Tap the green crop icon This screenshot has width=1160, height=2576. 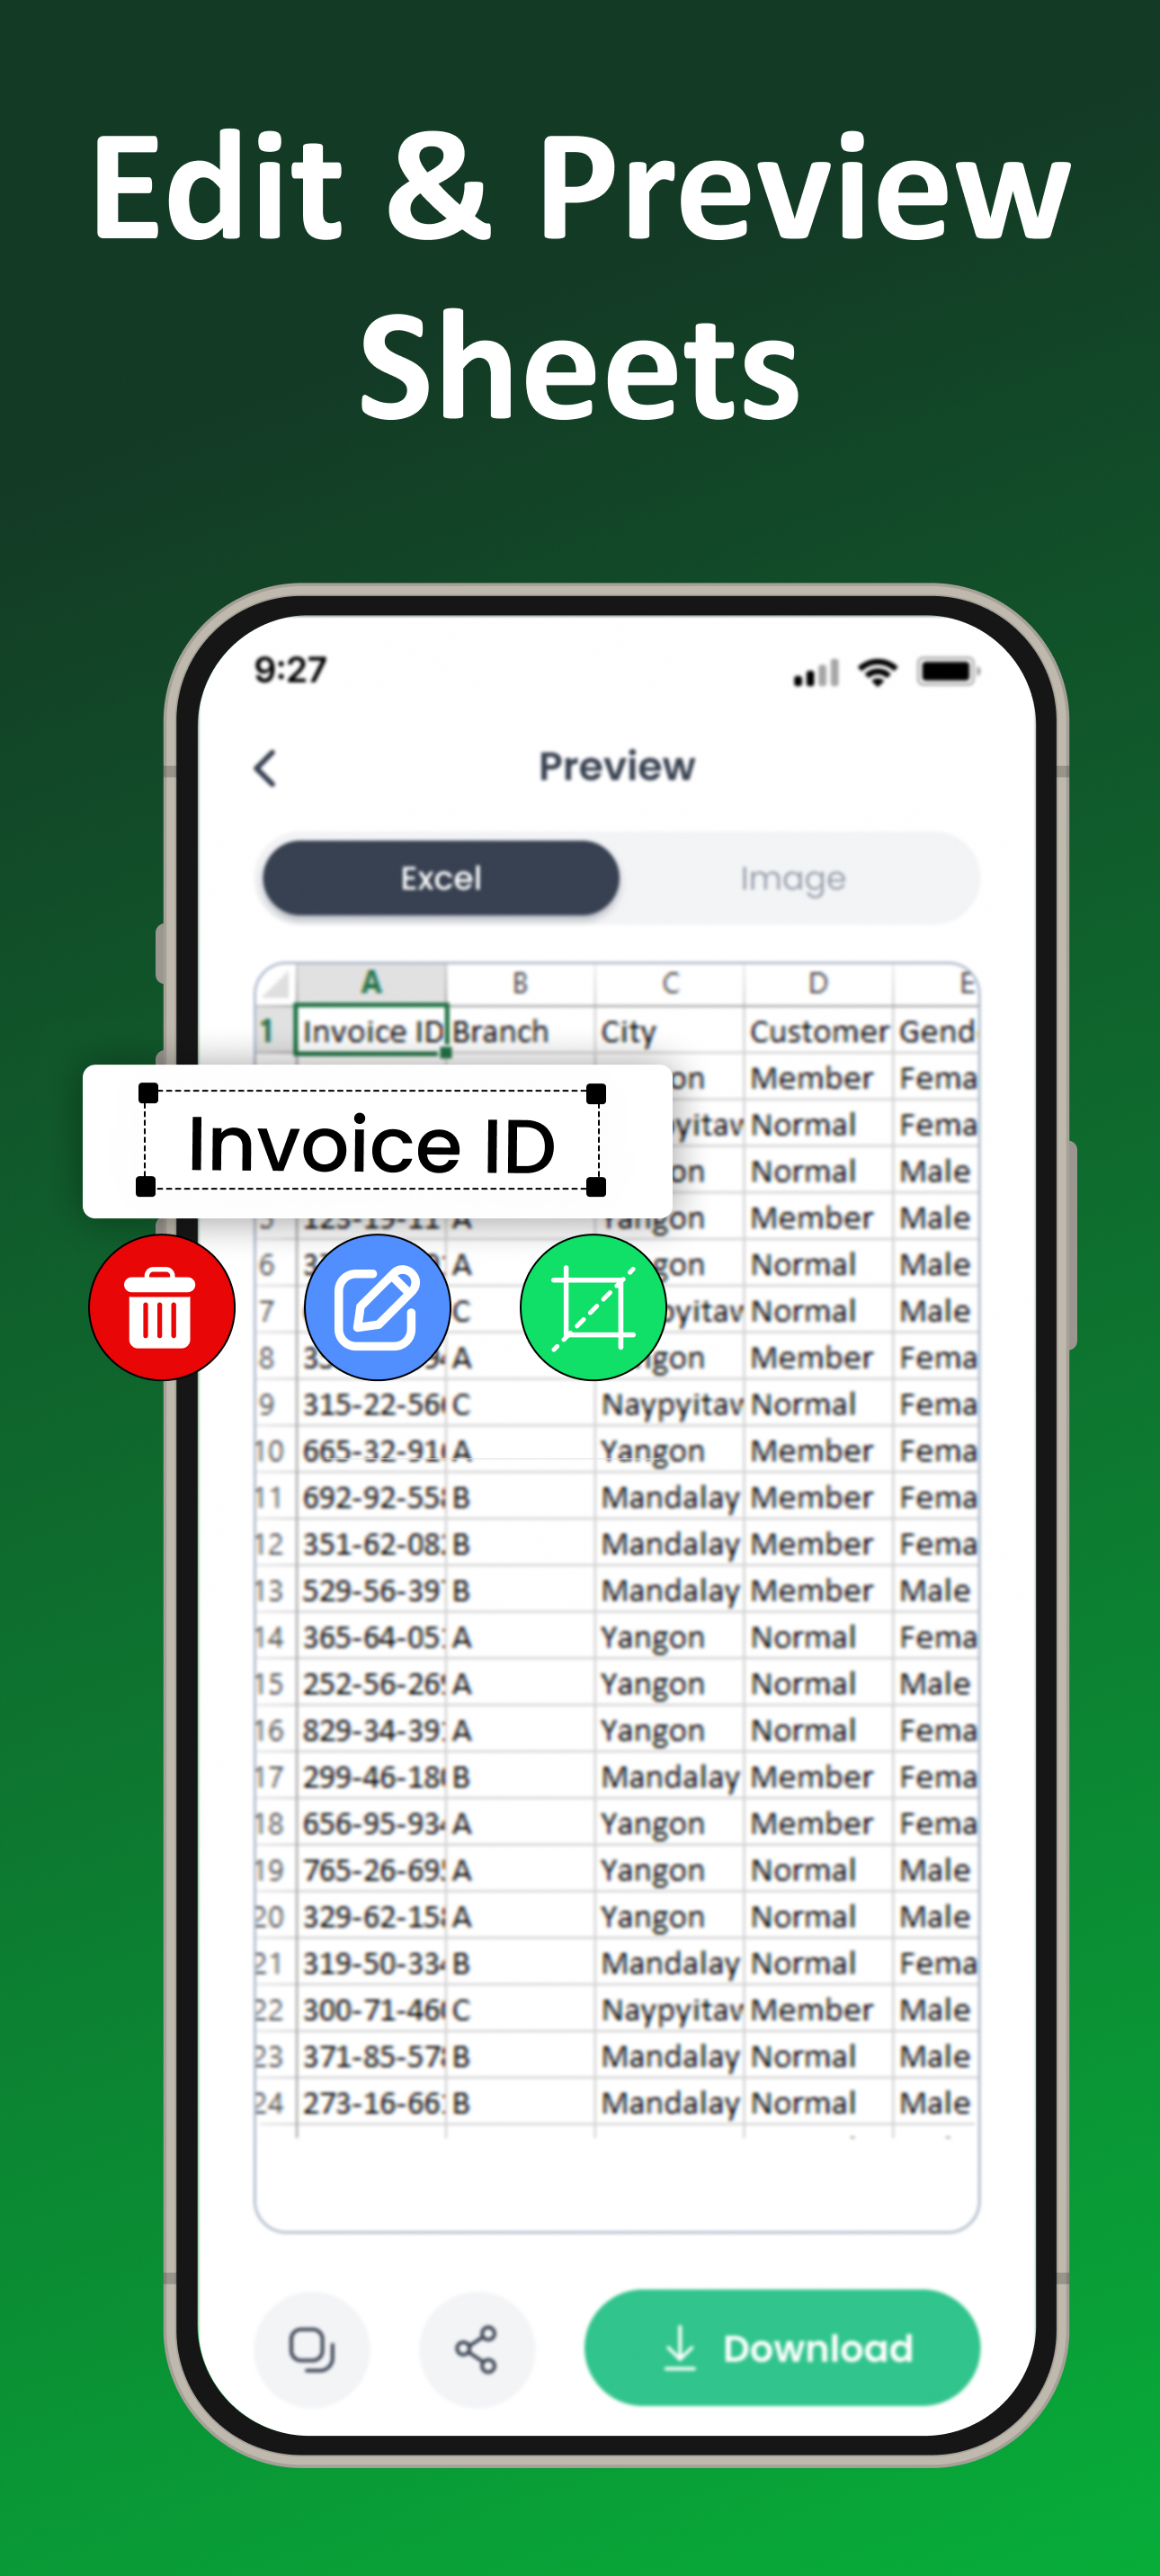pyautogui.click(x=593, y=1307)
